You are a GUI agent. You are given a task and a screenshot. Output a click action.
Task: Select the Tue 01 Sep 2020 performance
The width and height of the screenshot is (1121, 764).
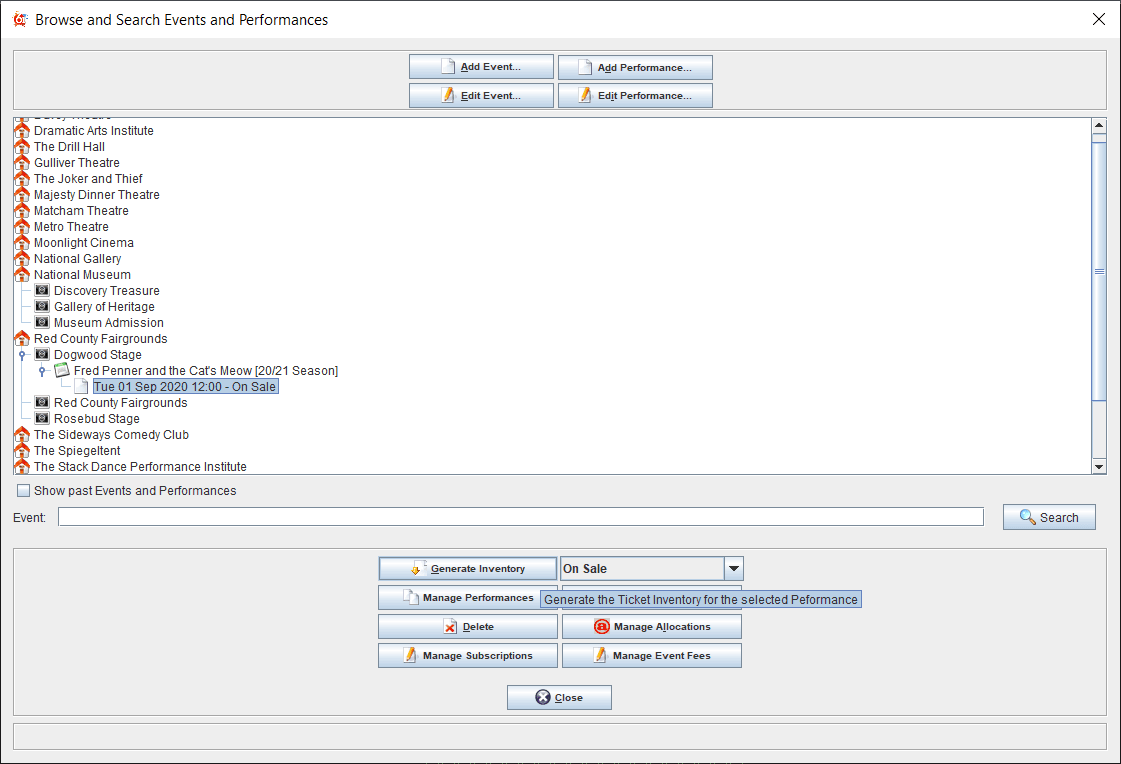tap(185, 387)
